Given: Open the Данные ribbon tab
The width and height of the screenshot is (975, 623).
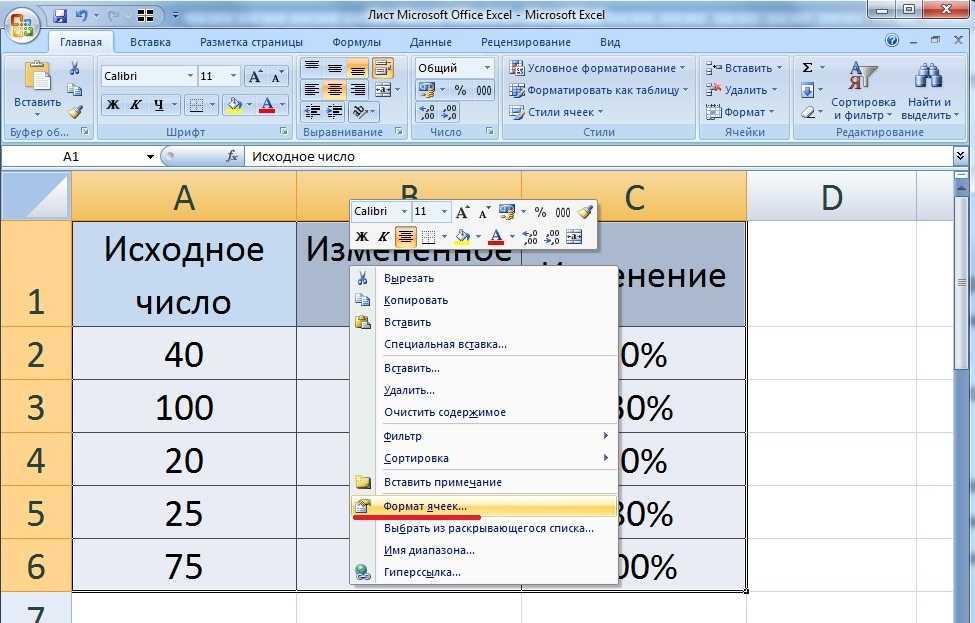Looking at the screenshot, I should (x=430, y=42).
